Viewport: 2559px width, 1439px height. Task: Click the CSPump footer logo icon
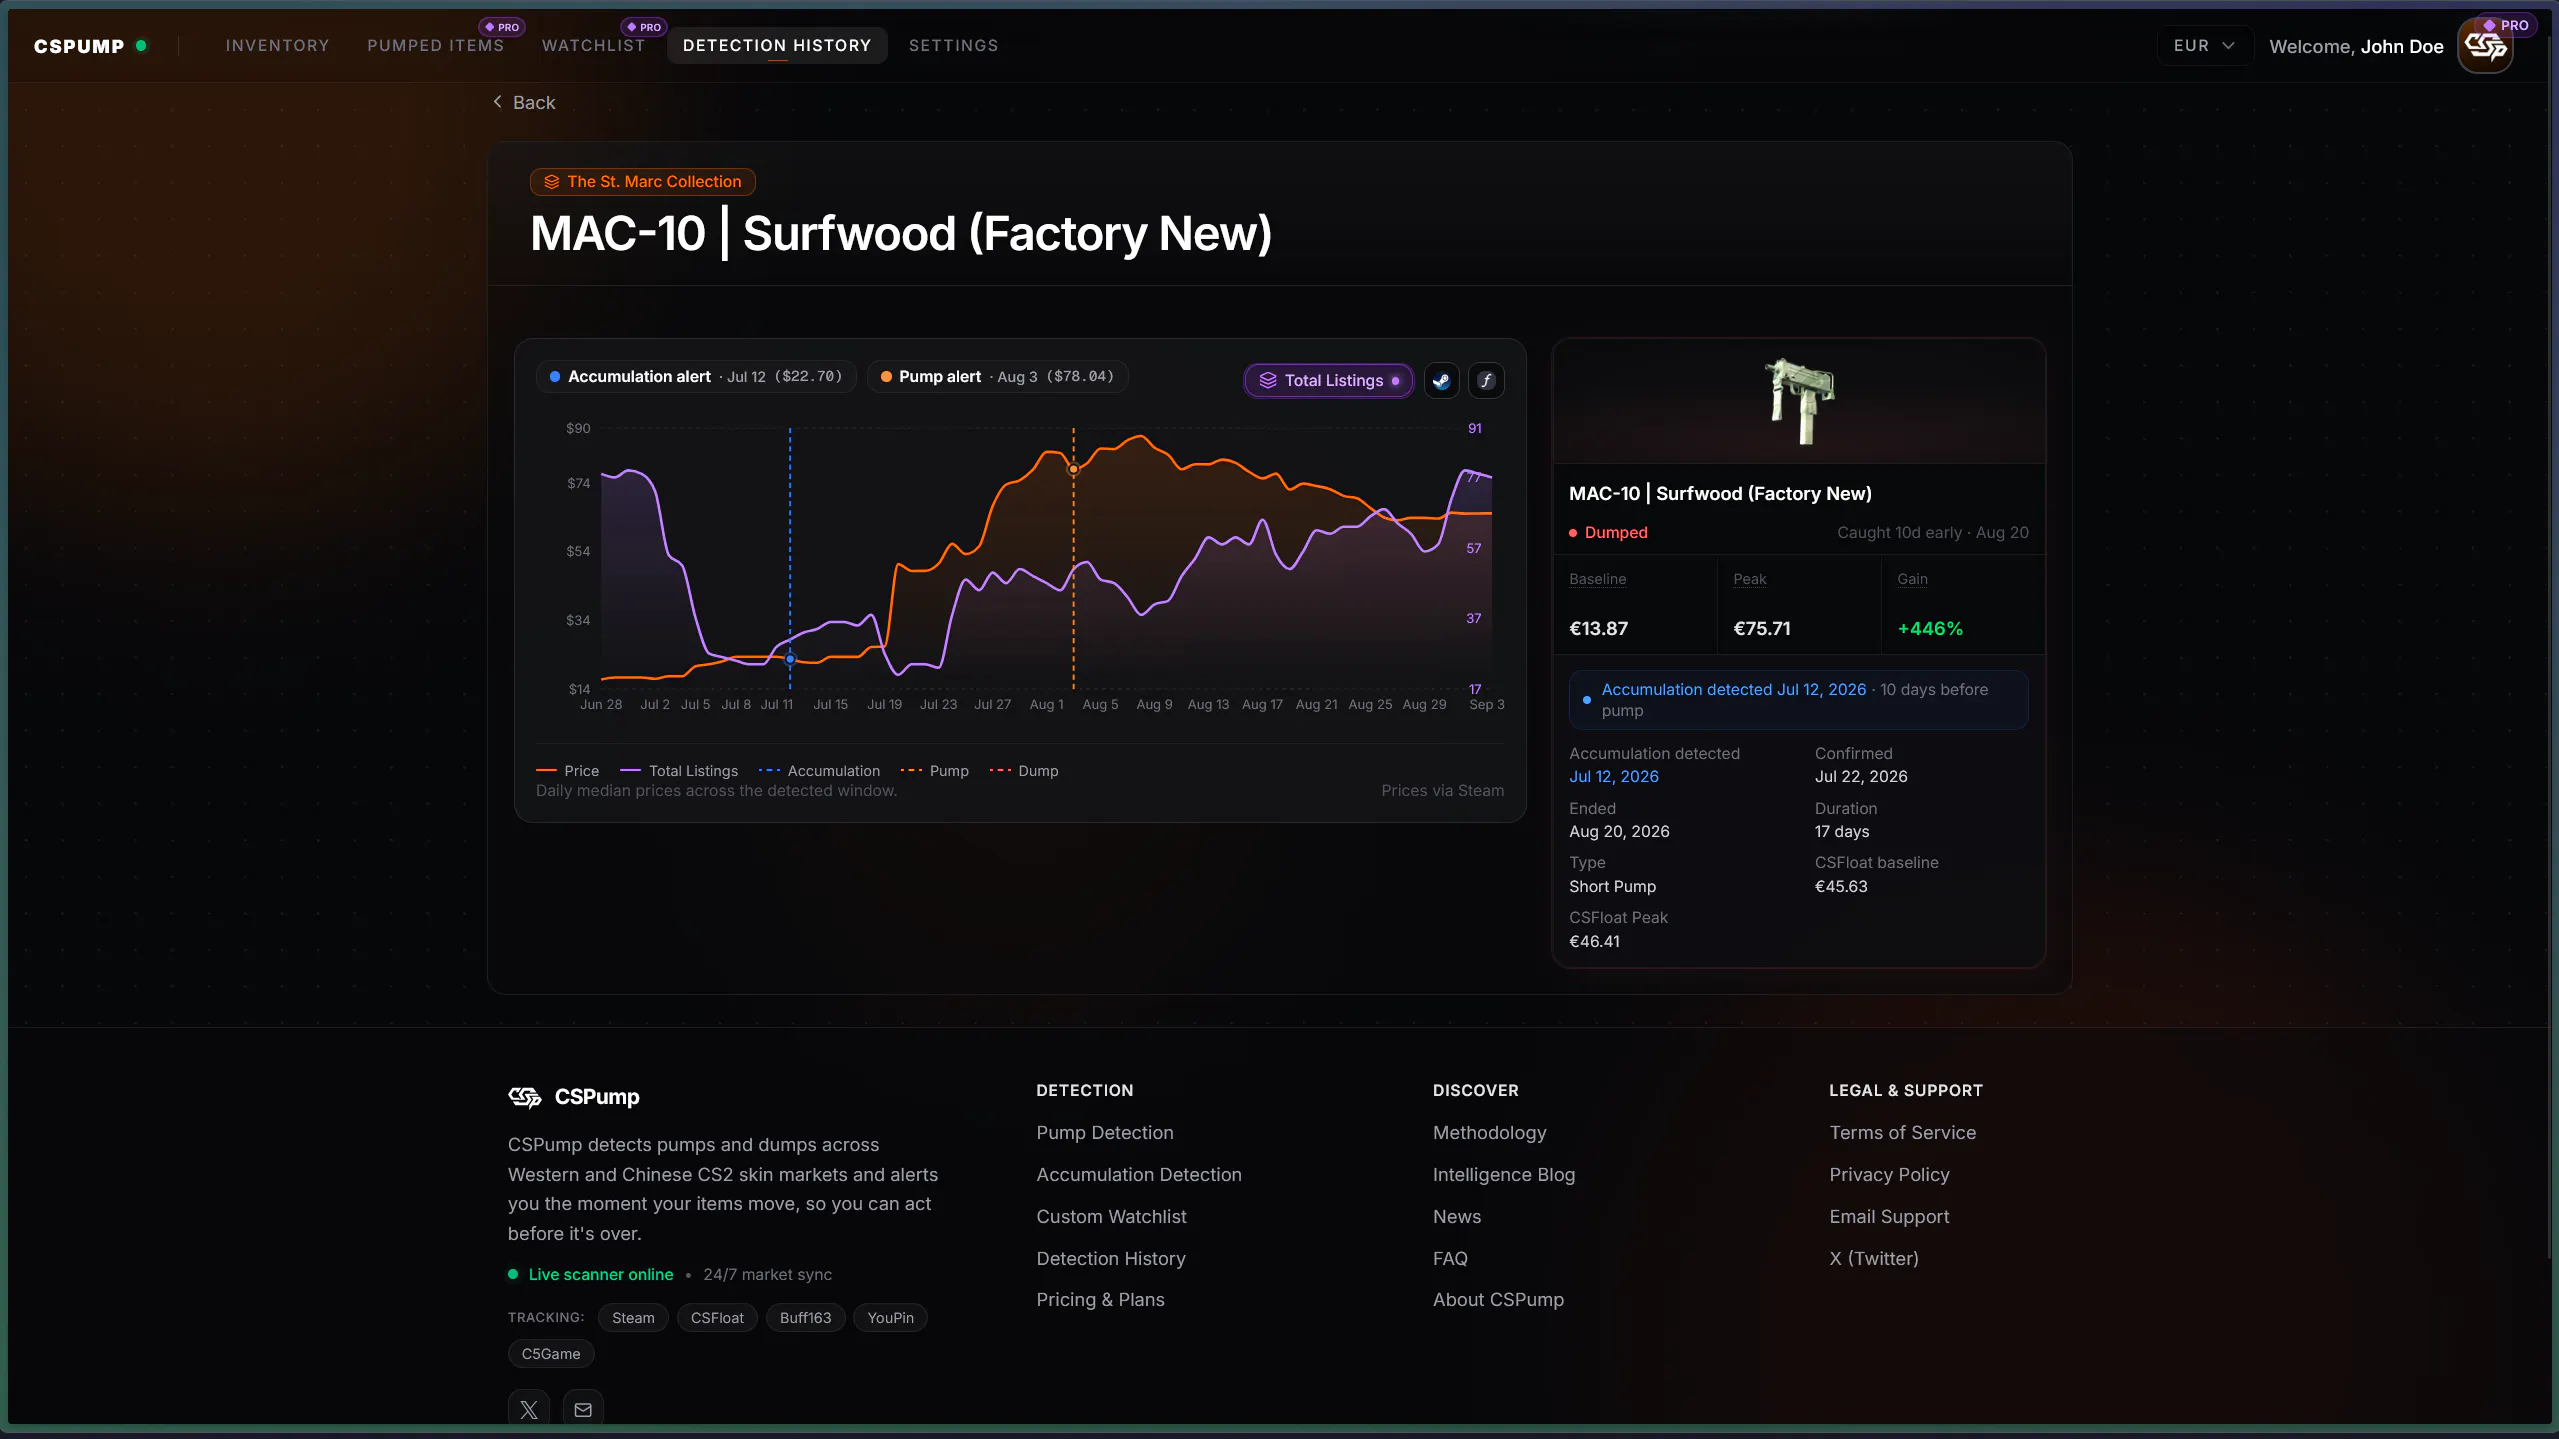click(x=525, y=1097)
